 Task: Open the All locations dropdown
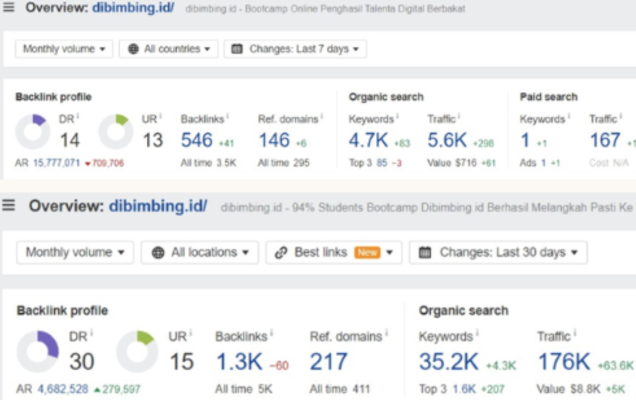coord(199,253)
